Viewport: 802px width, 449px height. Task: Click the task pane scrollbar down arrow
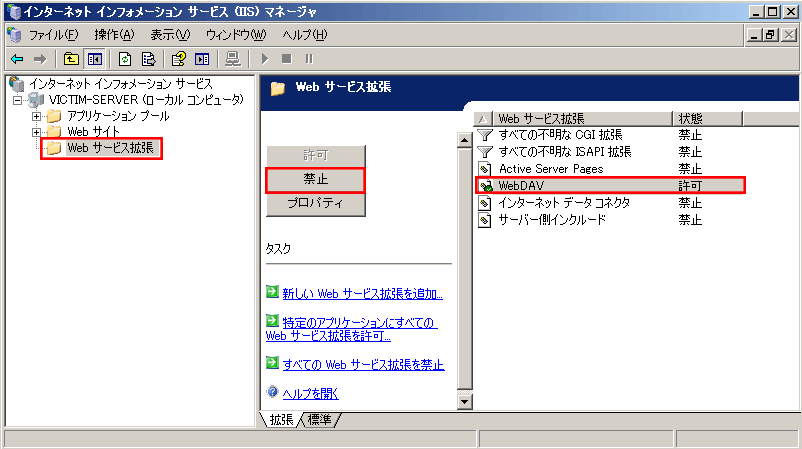pos(464,401)
